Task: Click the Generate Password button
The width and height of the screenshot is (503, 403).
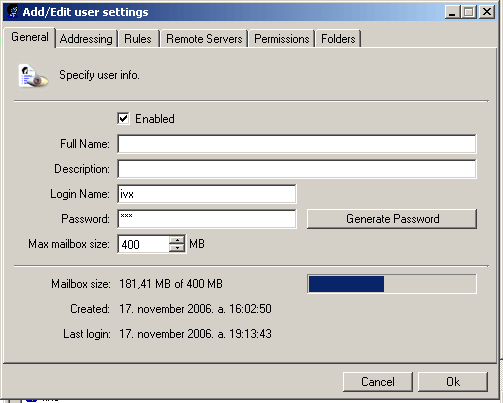Action: 392,219
